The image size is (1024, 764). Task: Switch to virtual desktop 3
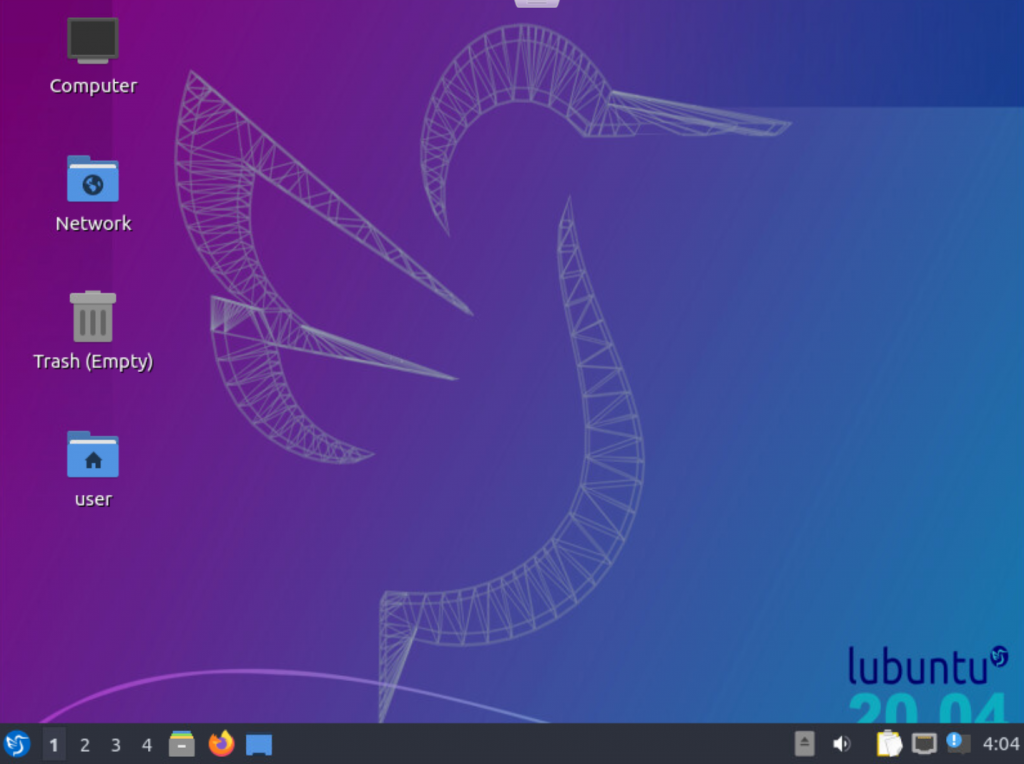[x=116, y=745]
